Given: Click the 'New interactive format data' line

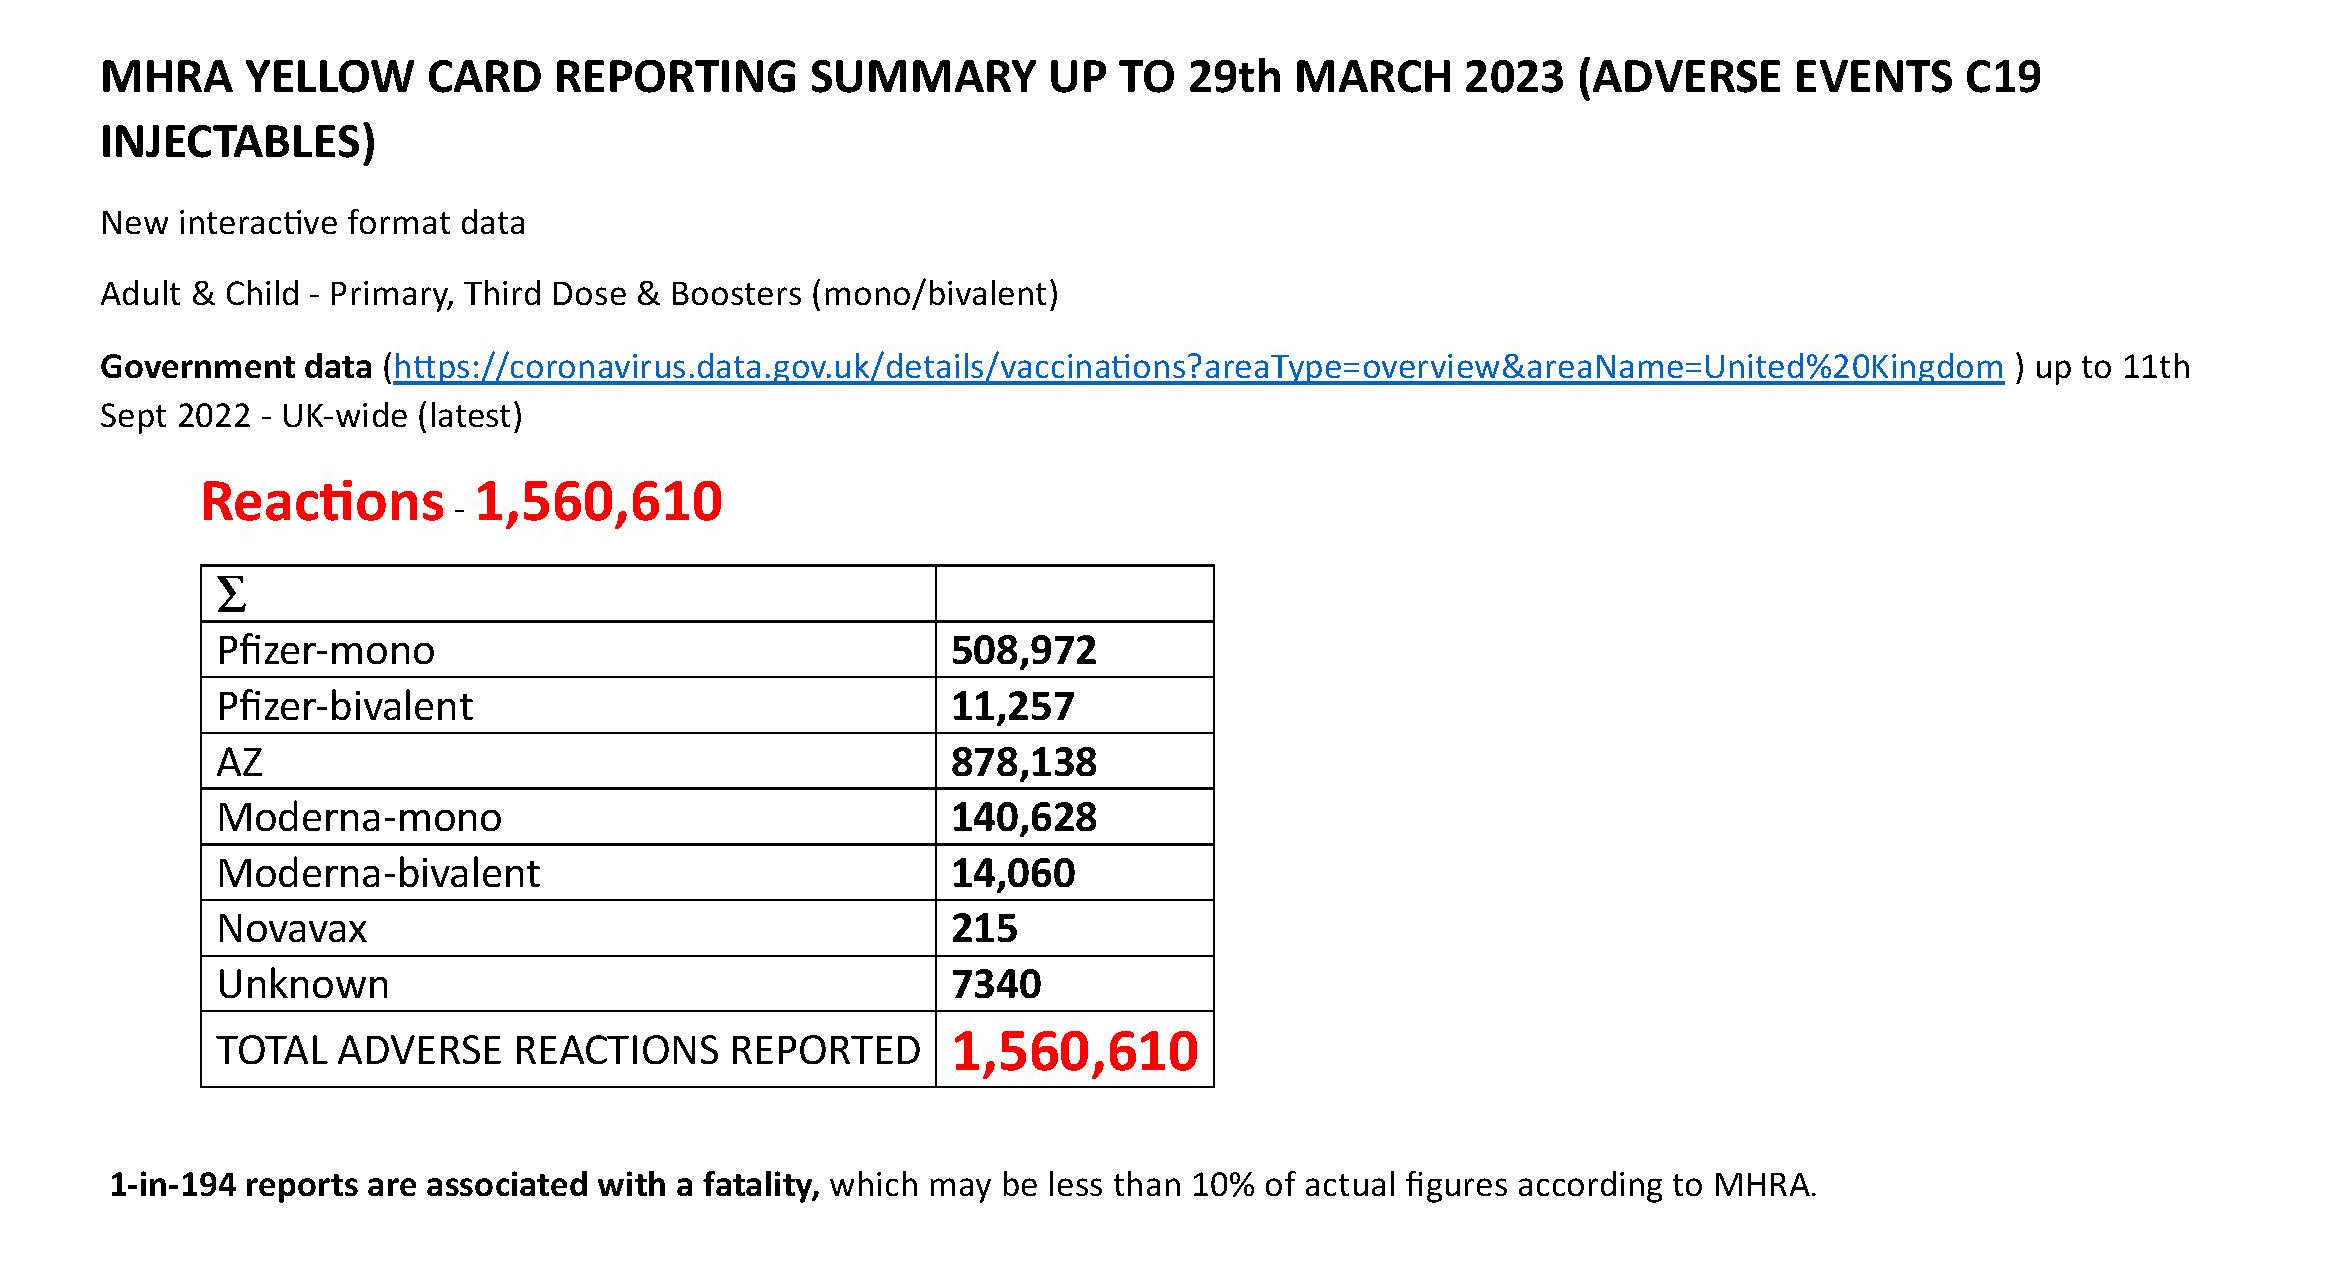Looking at the screenshot, I should click(313, 222).
